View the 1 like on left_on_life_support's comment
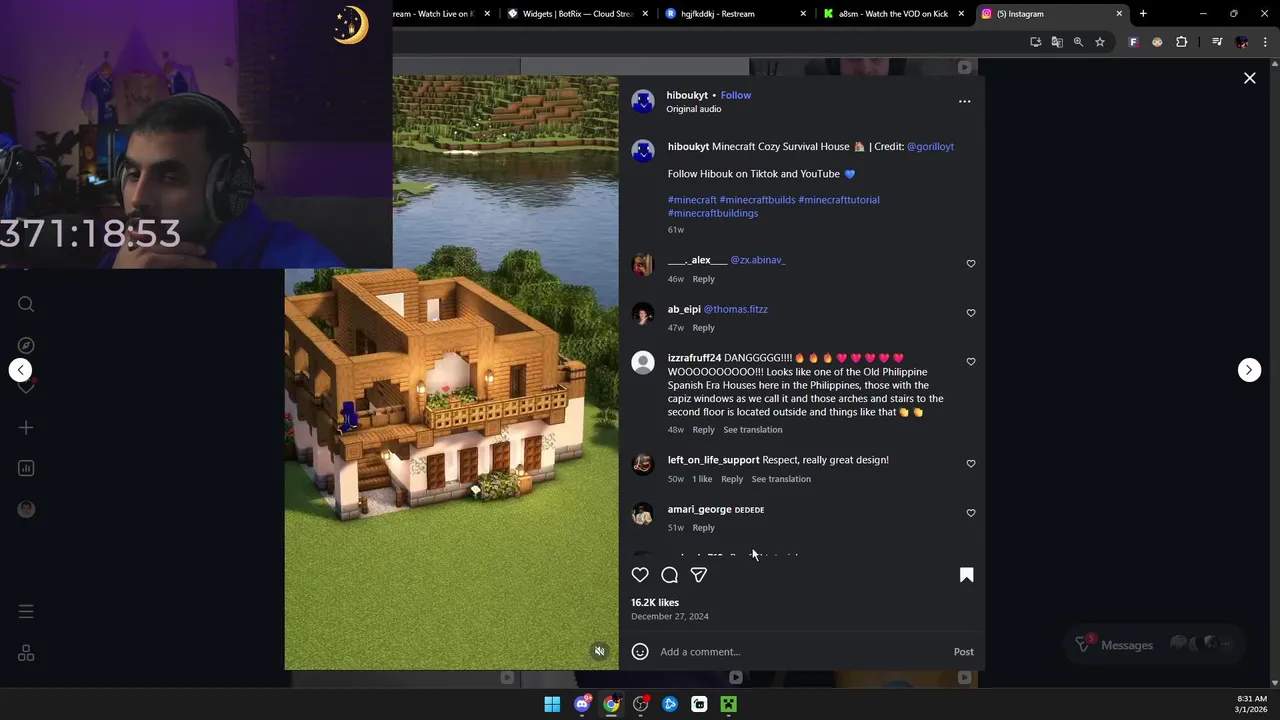 [702, 479]
